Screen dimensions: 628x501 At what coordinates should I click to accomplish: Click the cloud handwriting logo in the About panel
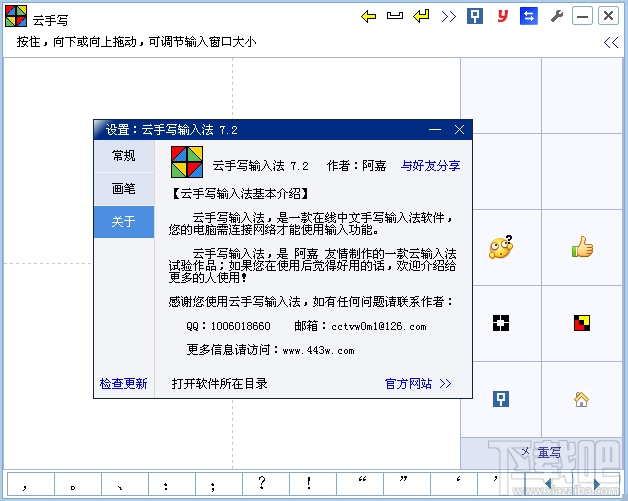point(187,162)
